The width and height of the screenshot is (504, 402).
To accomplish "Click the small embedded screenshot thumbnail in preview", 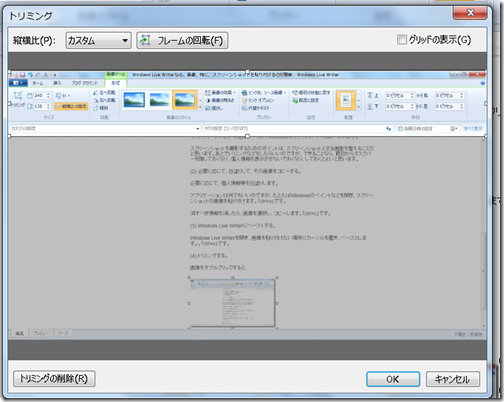I will [x=233, y=303].
